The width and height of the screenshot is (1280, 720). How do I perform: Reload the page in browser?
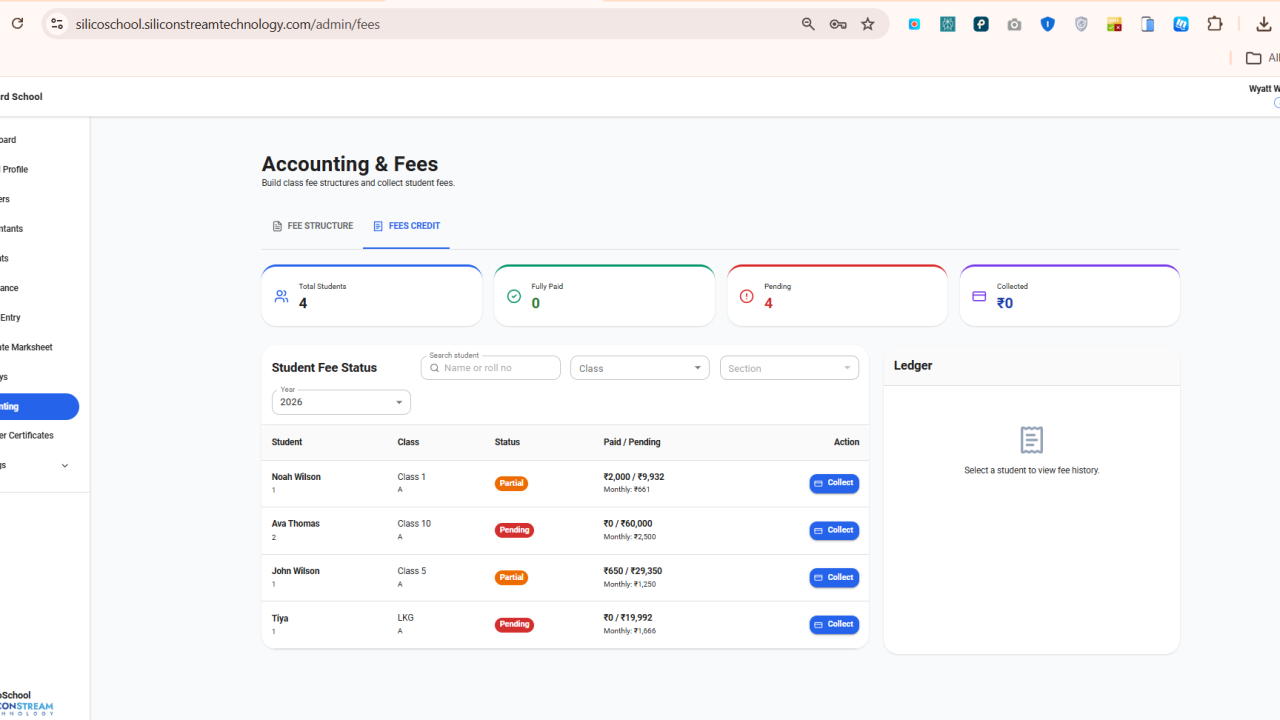point(17,23)
